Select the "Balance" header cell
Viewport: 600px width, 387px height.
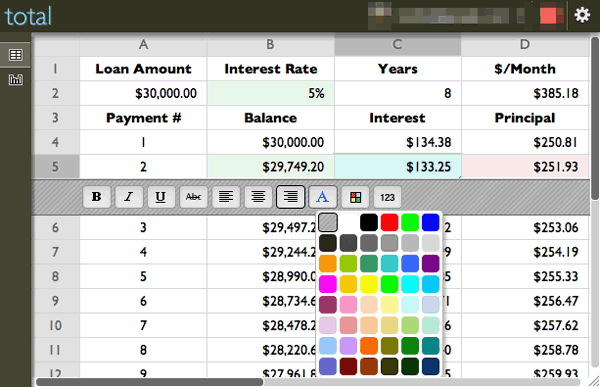click(x=271, y=118)
